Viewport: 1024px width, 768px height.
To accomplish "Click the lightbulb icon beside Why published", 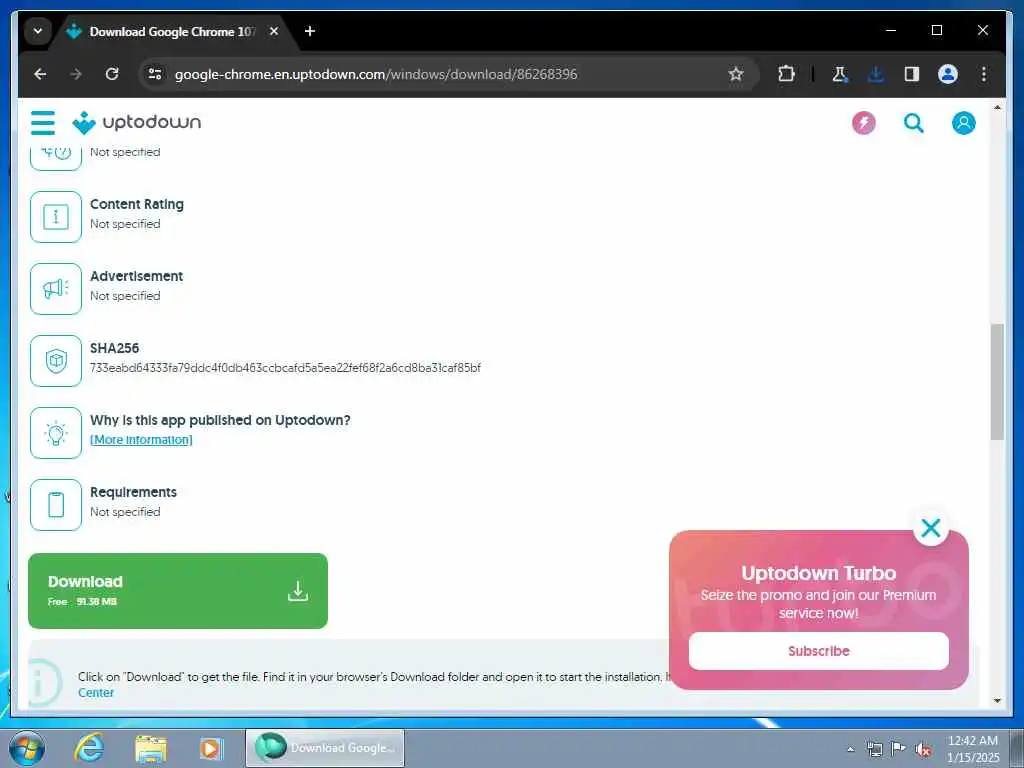I will point(56,433).
